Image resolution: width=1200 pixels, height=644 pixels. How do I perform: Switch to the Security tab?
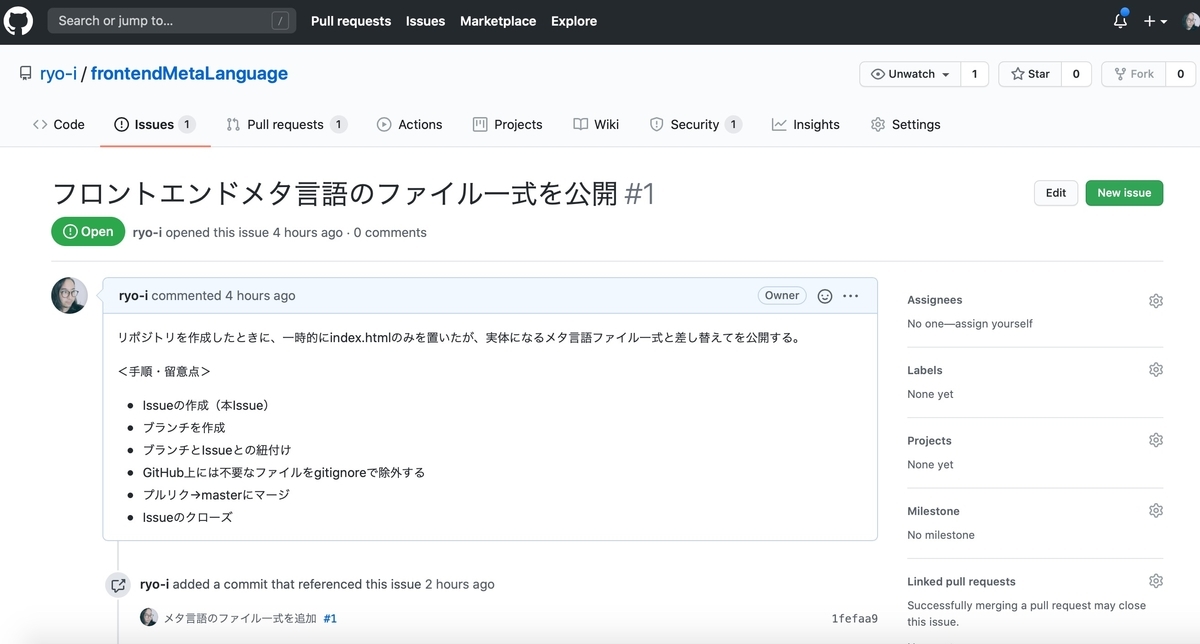pyautogui.click(x=695, y=125)
